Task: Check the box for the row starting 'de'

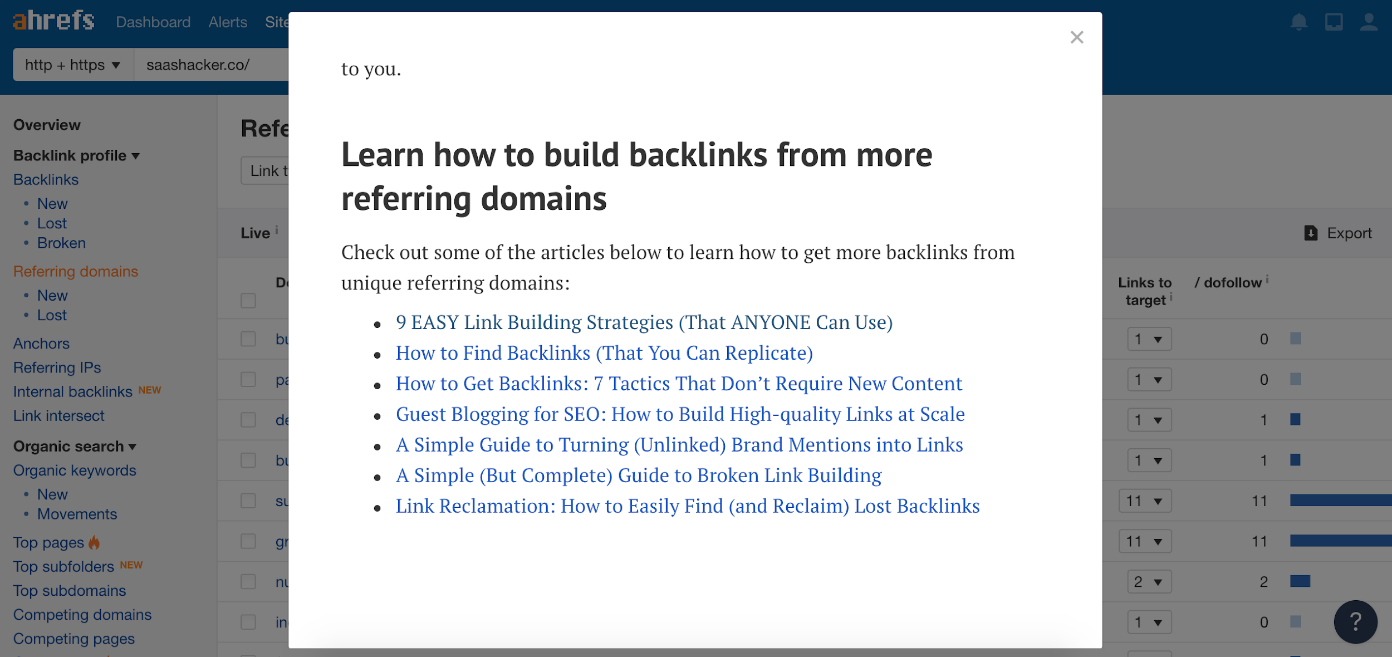Action: [x=248, y=420]
